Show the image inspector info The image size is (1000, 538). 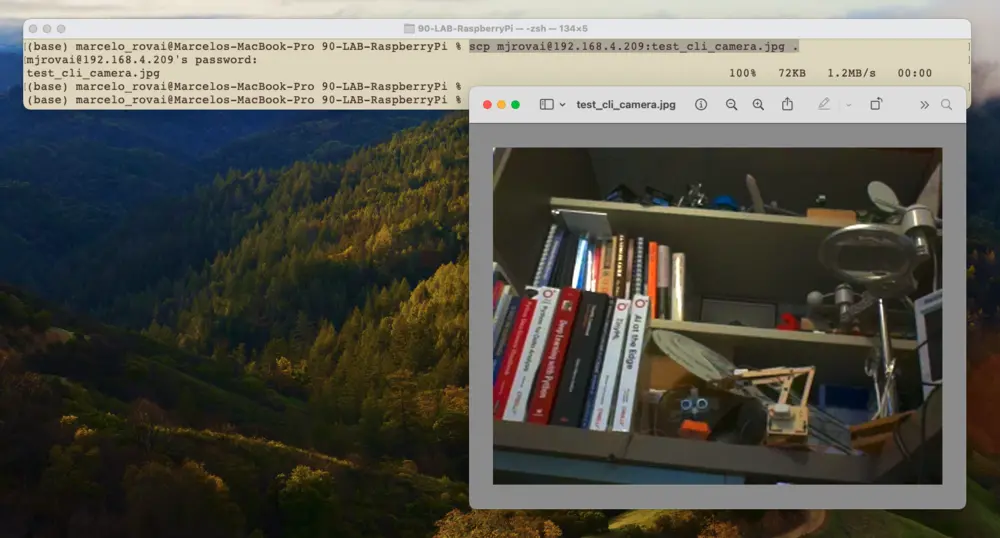click(x=701, y=104)
